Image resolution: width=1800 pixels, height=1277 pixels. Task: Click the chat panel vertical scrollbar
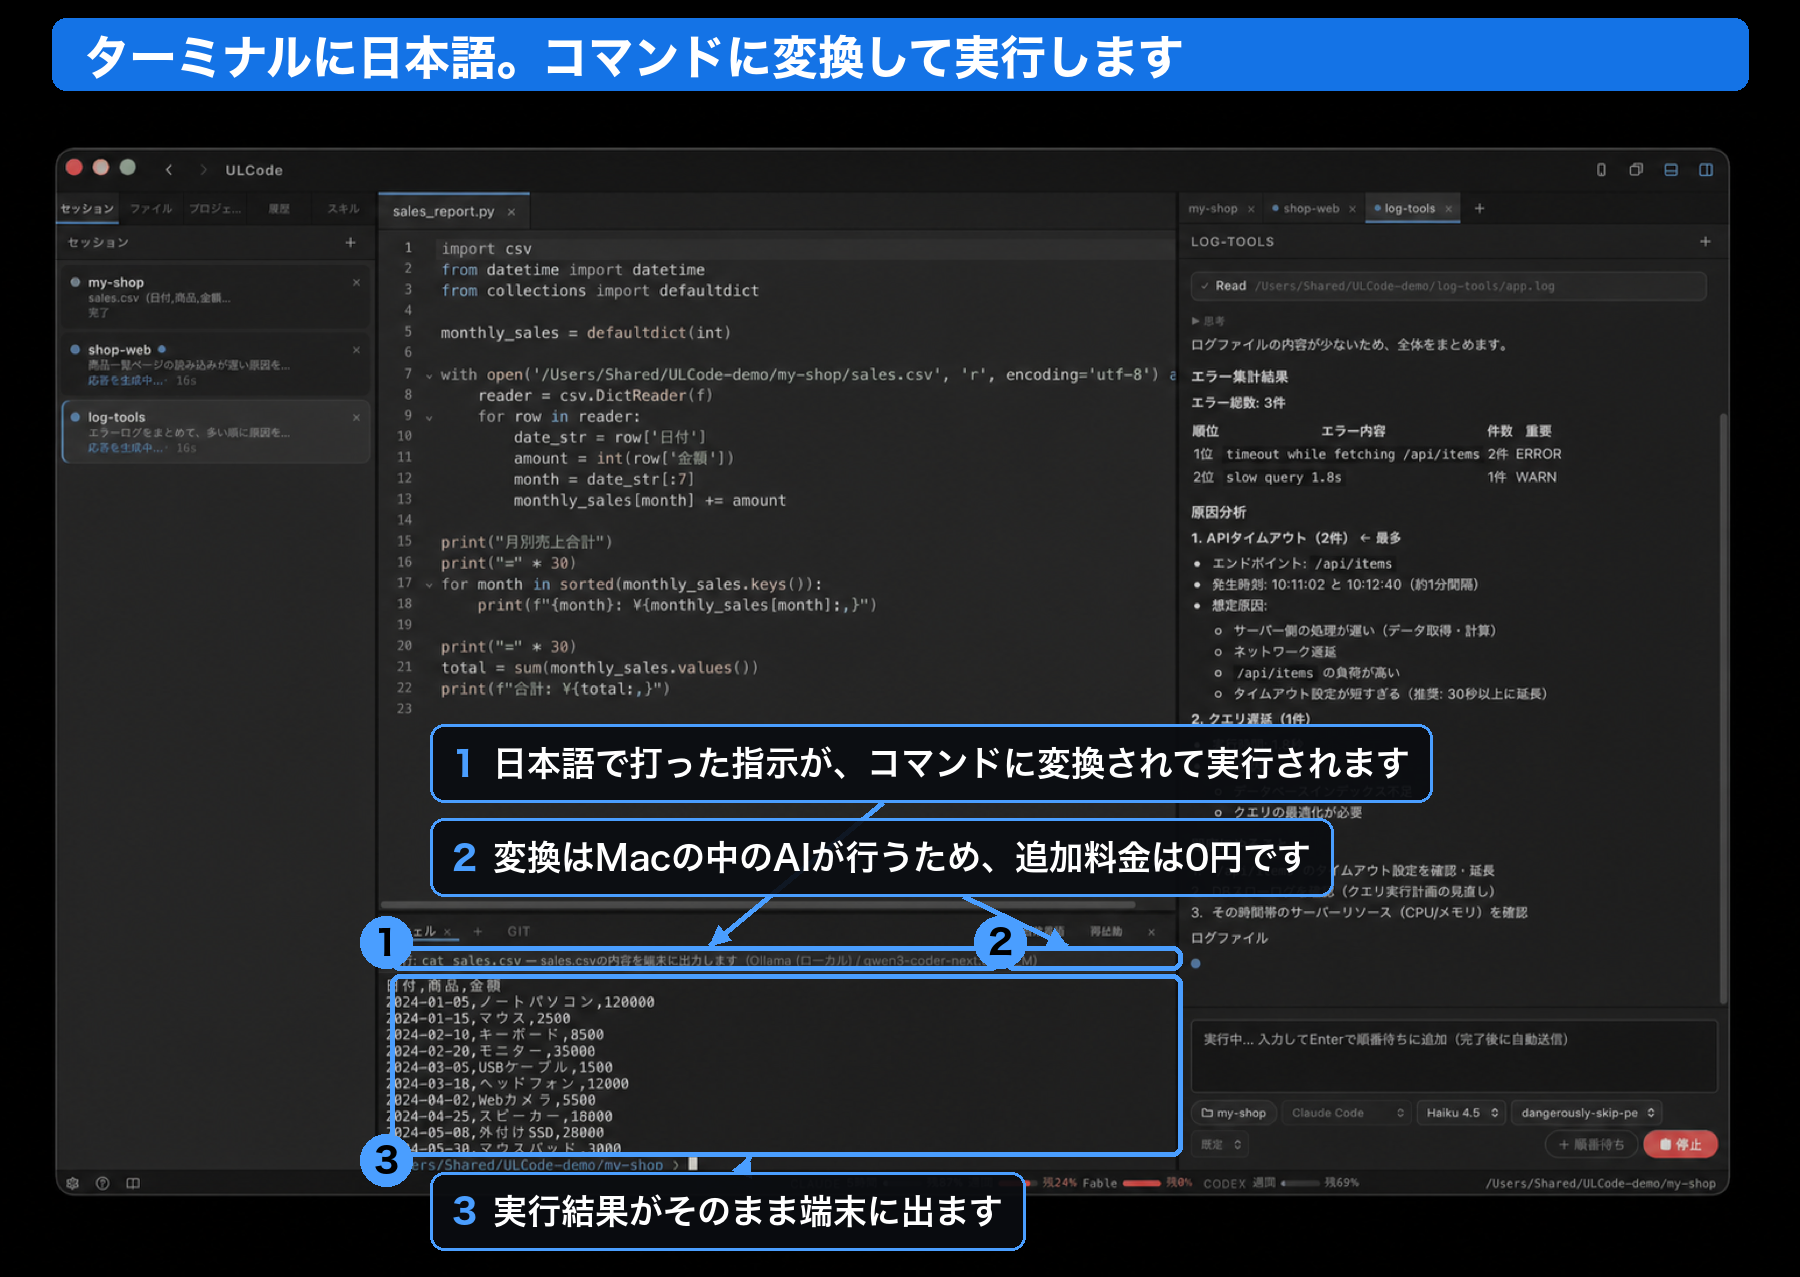tap(1723, 707)
